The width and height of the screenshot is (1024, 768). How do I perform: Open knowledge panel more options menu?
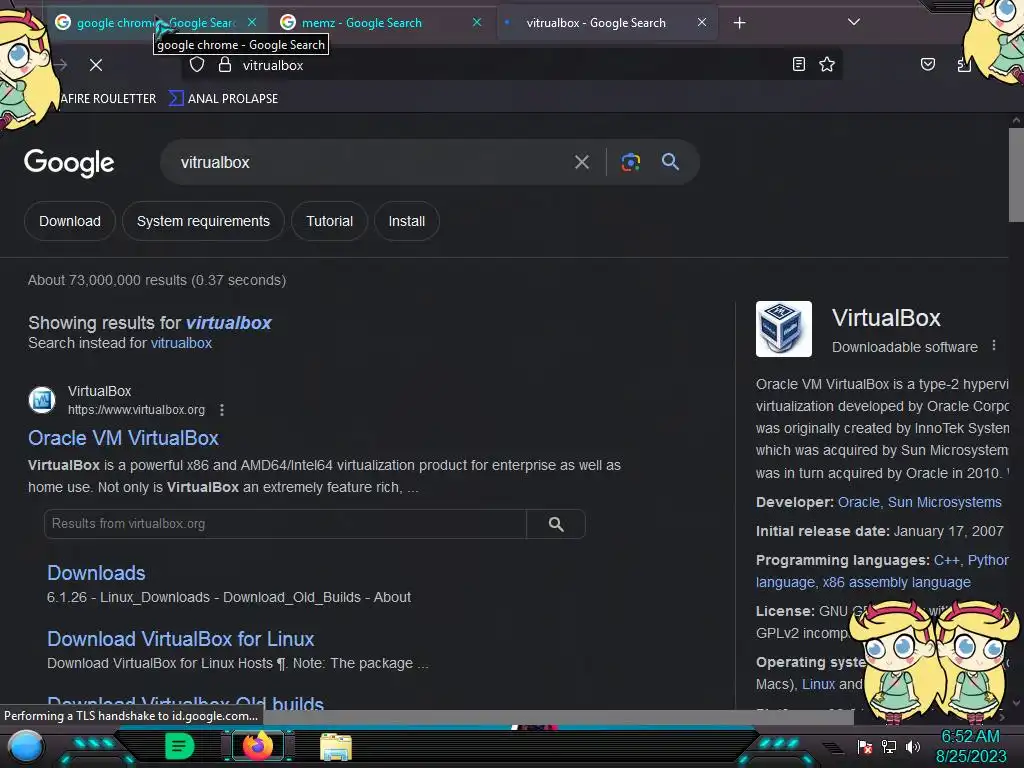994,345
